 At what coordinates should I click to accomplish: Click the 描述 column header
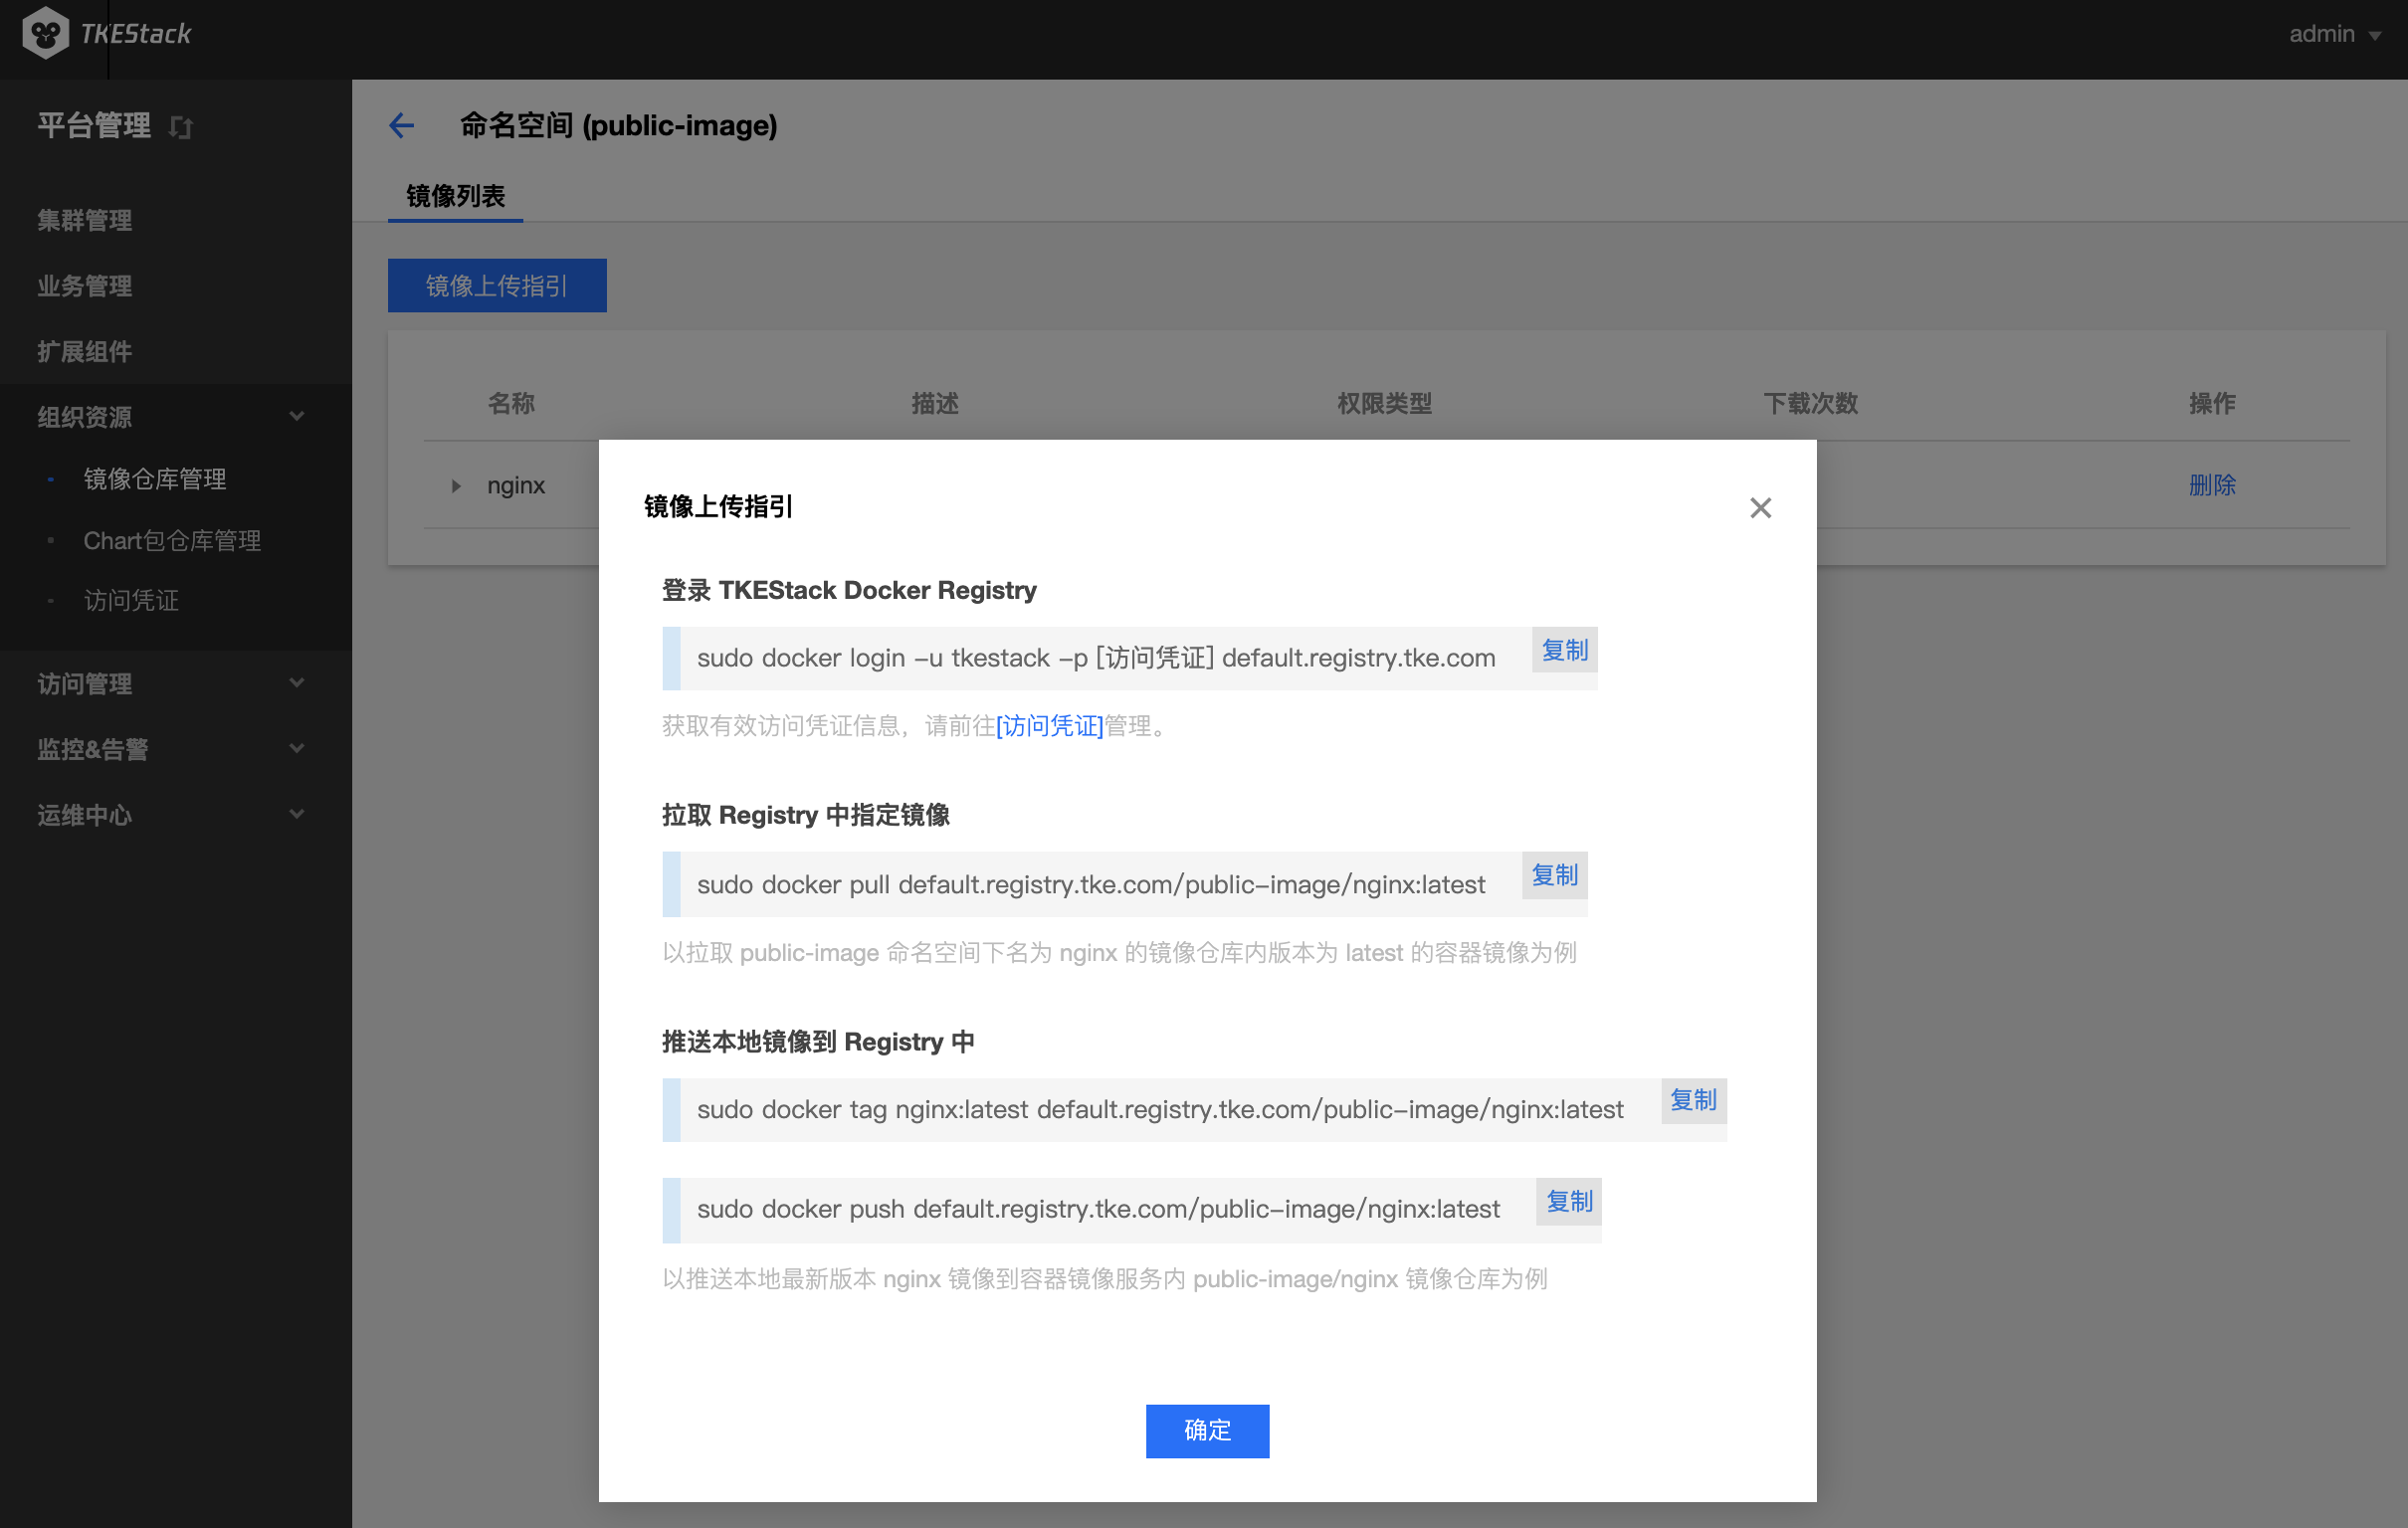coord(935,404)
